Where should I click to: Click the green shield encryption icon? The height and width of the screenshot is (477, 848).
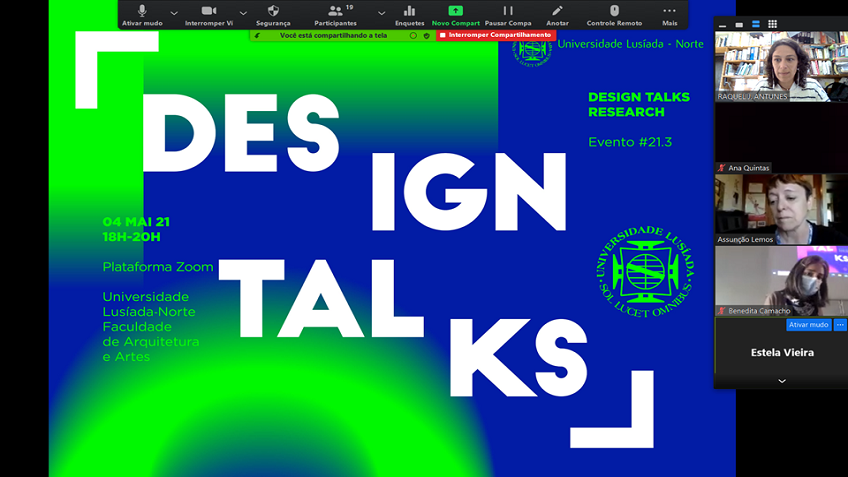(427, 36)
